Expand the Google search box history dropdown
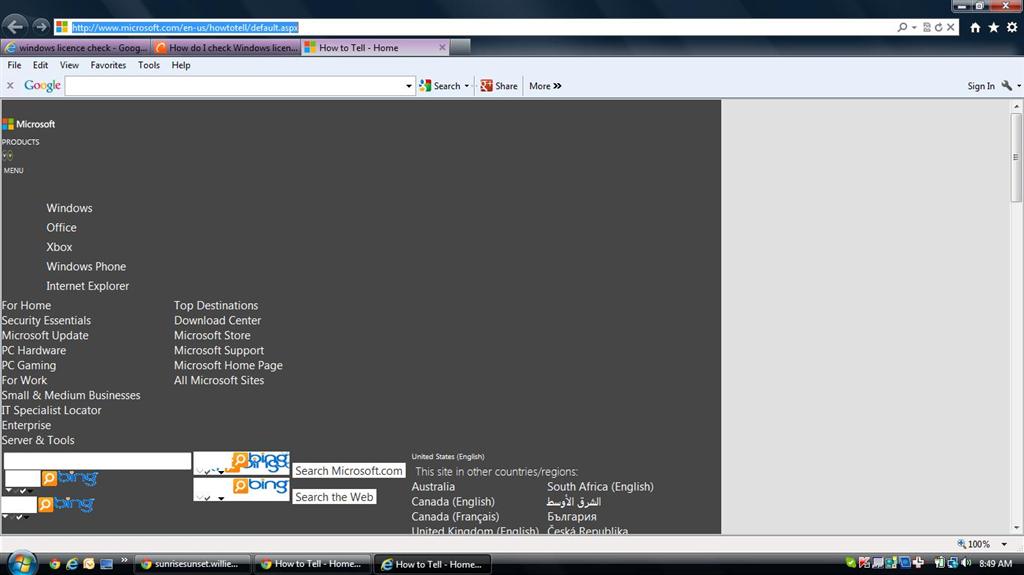This screenshot has height=575, width=1024. tap(409, 86)
